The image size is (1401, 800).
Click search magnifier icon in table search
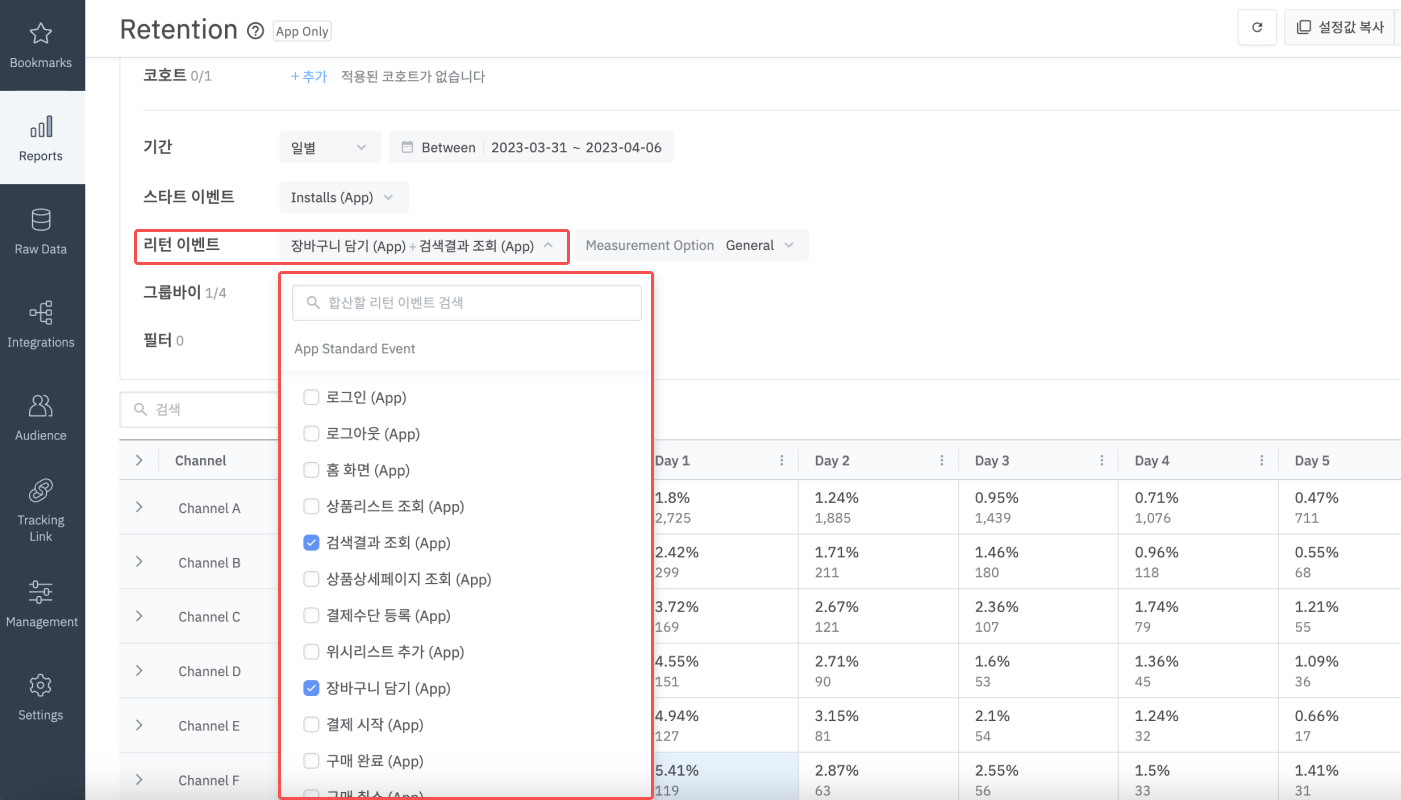coord(141,410)
